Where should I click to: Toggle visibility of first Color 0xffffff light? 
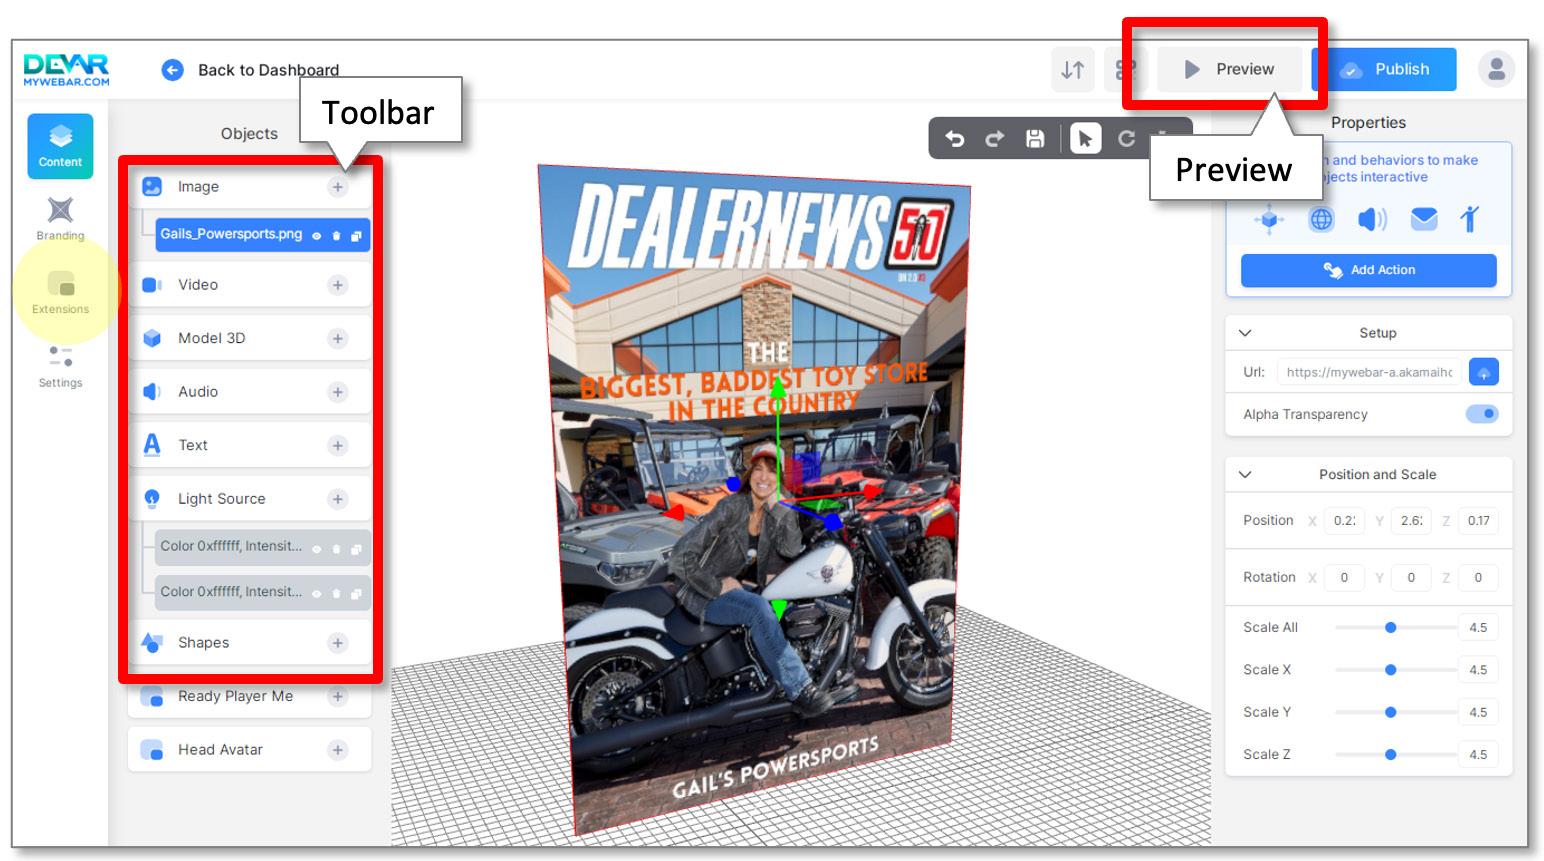tap(316, 548)
